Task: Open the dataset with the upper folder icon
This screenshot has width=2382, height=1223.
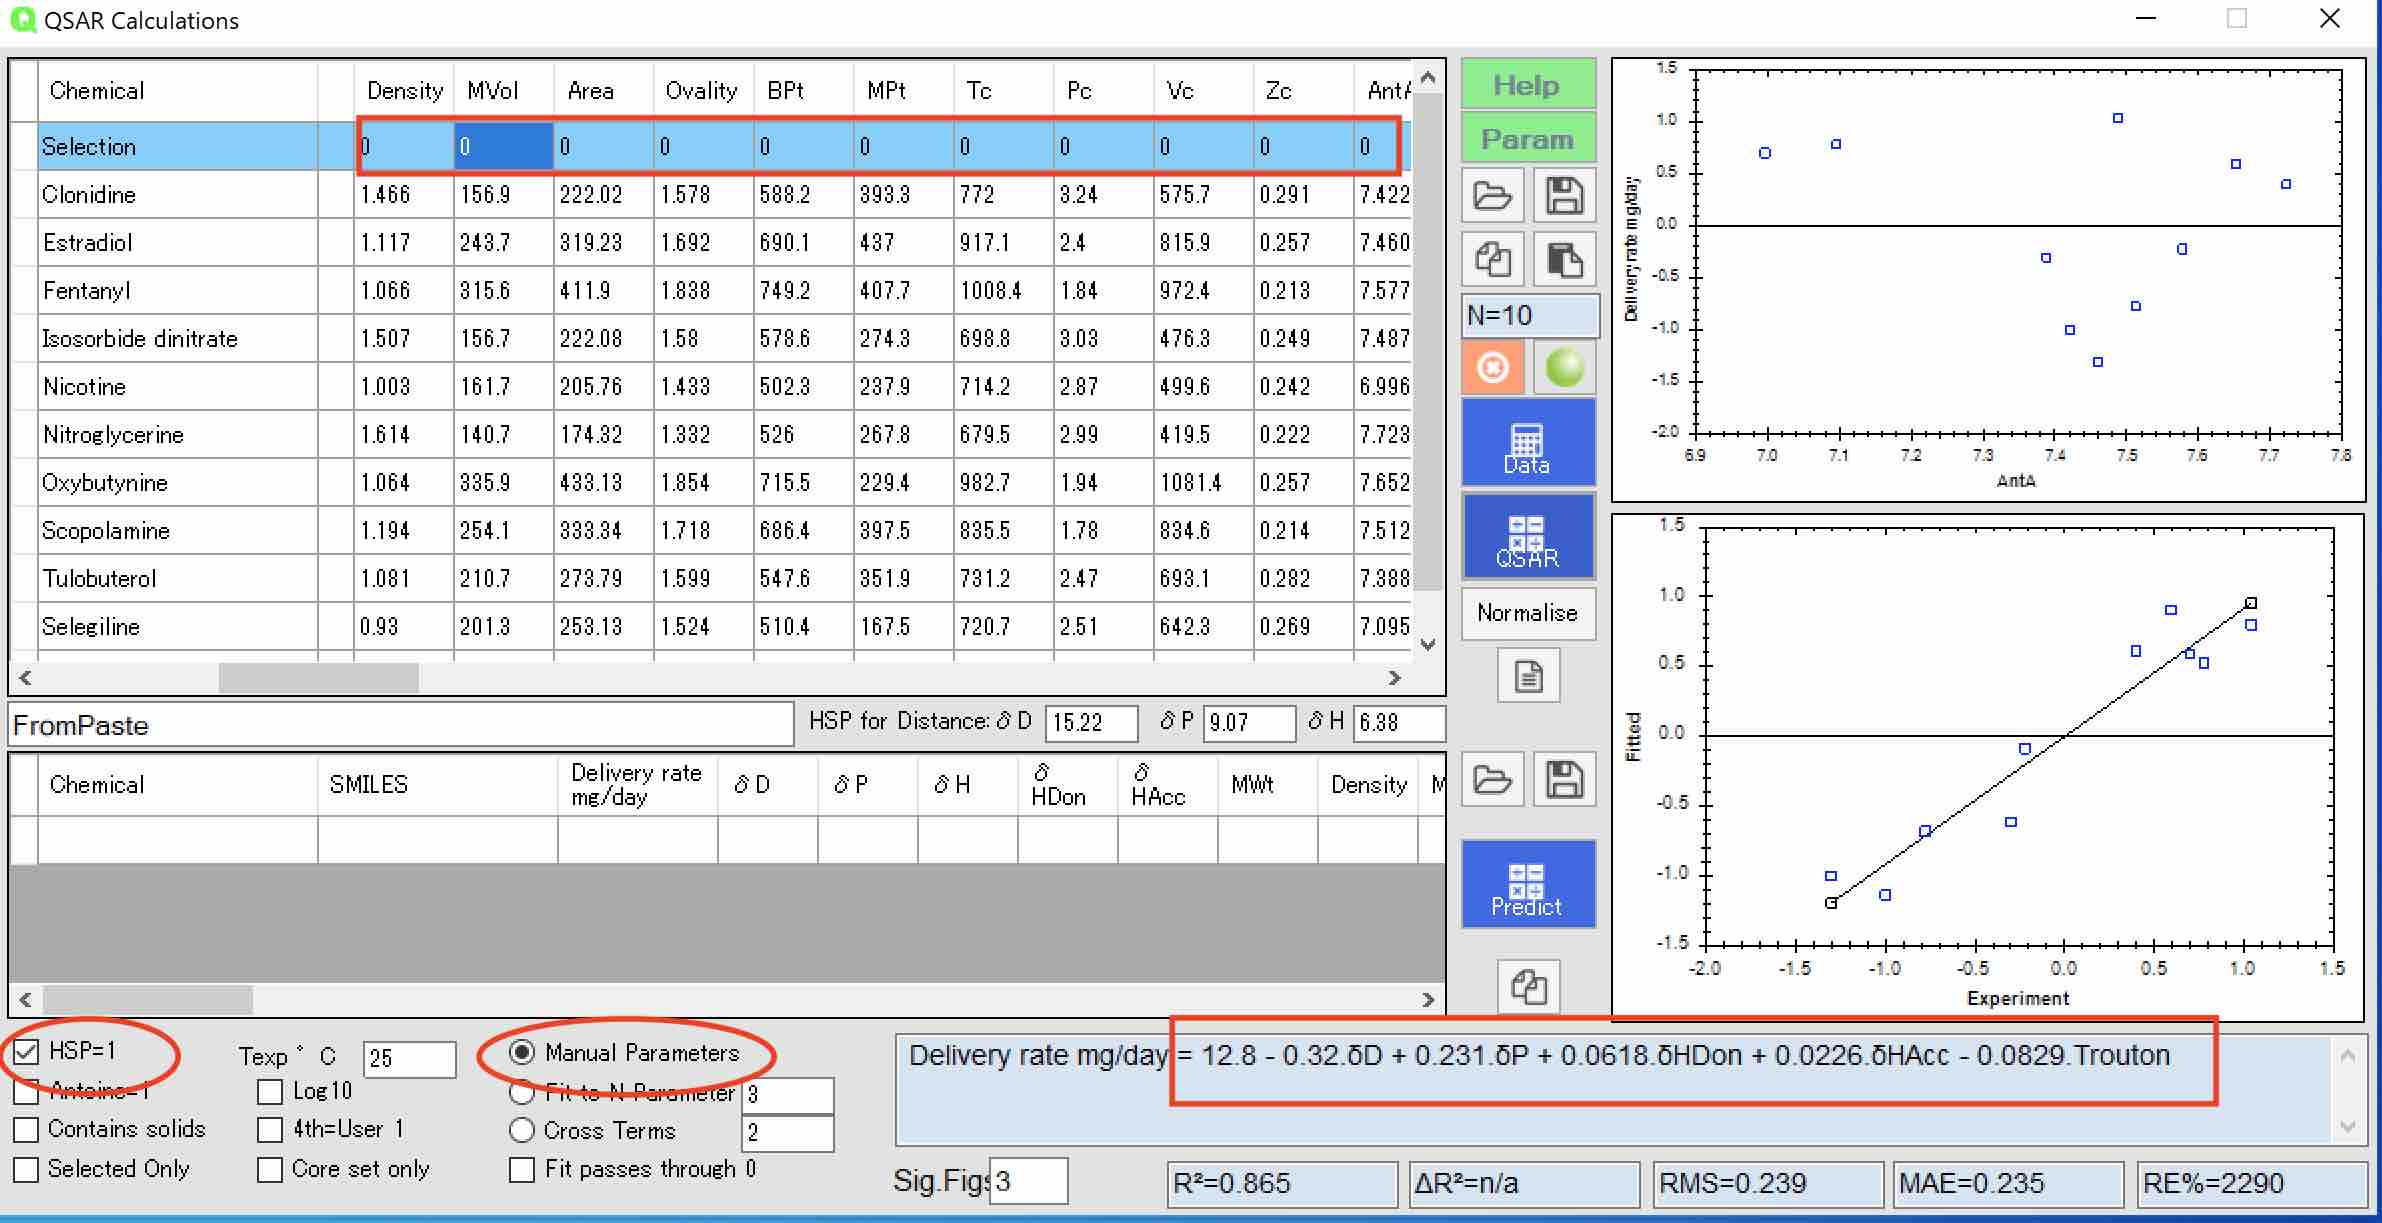Action: click(1492, 195)
